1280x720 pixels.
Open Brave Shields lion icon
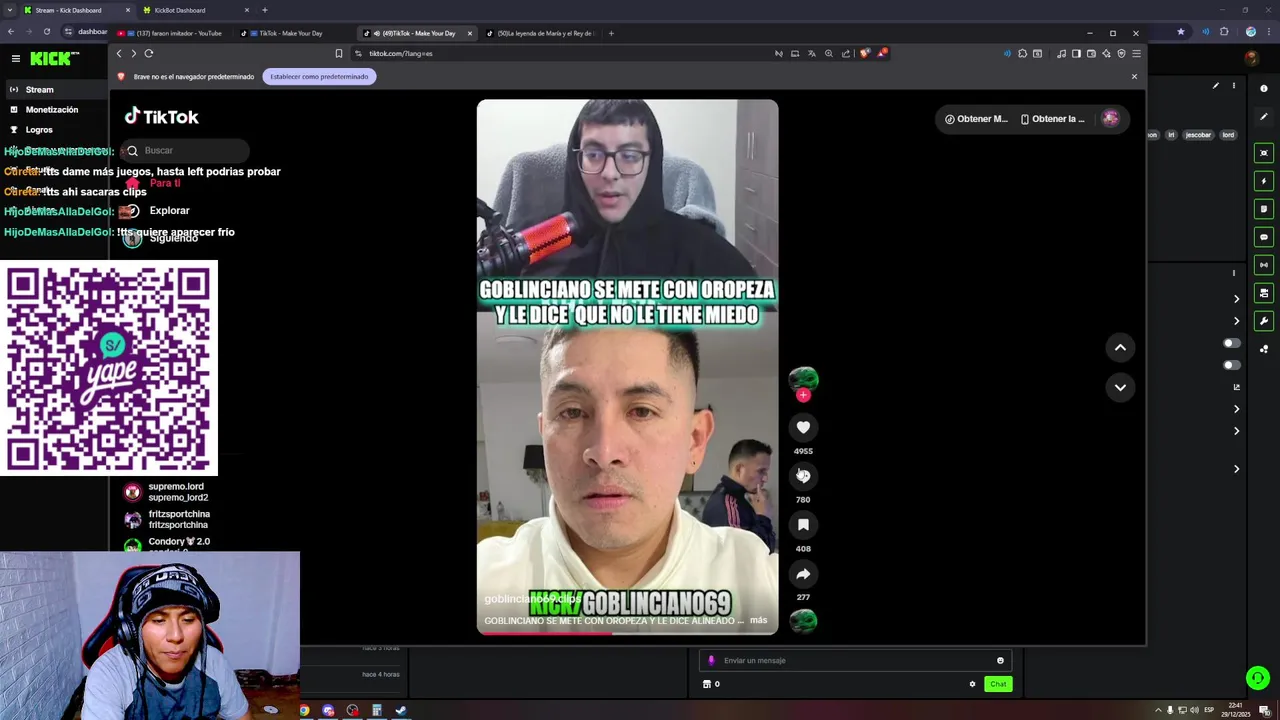[x=865, y=53]
